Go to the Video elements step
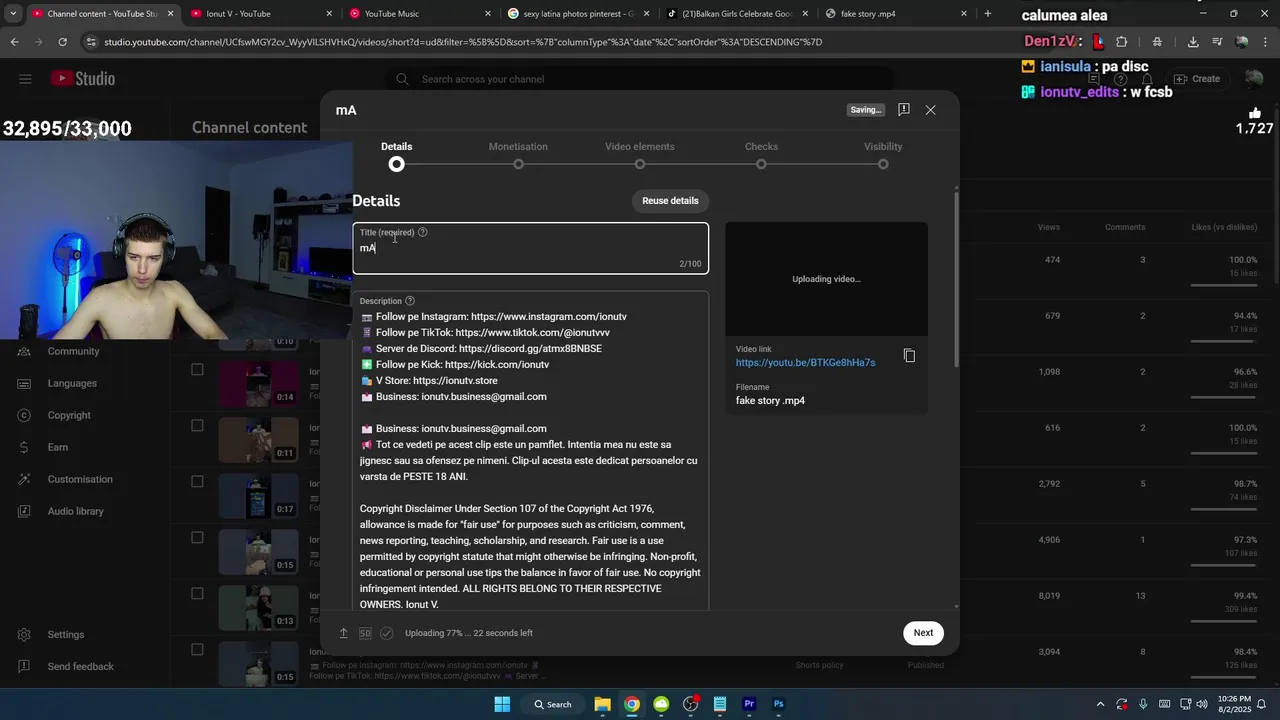This screenshot has height=720, width=1280. click(640, 155)
